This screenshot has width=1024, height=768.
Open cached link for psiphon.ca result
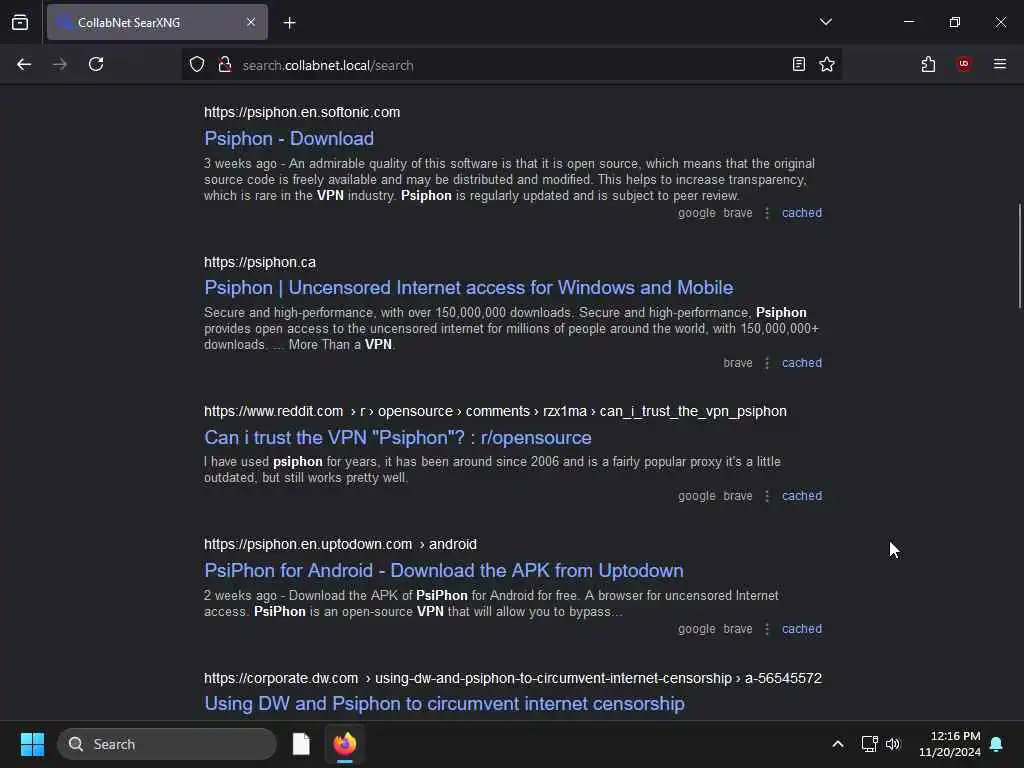pos(802,362)
